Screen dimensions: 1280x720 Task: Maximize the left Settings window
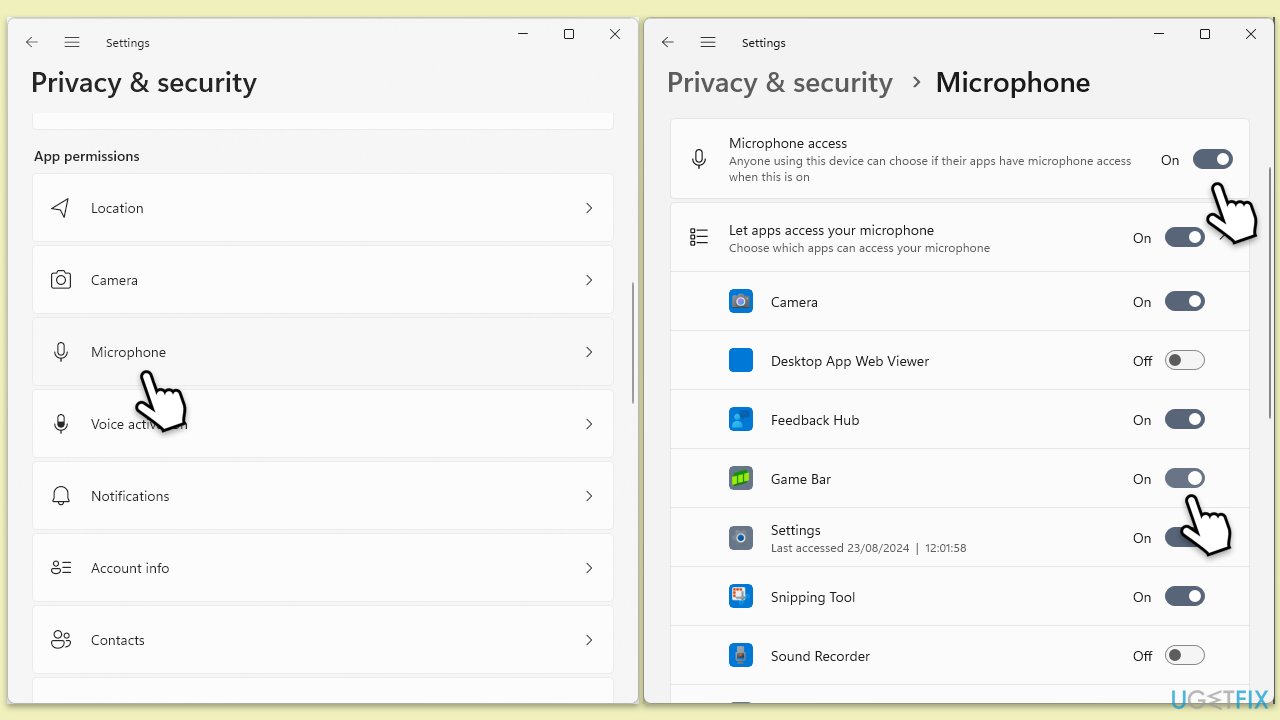[x=569, y=34]
